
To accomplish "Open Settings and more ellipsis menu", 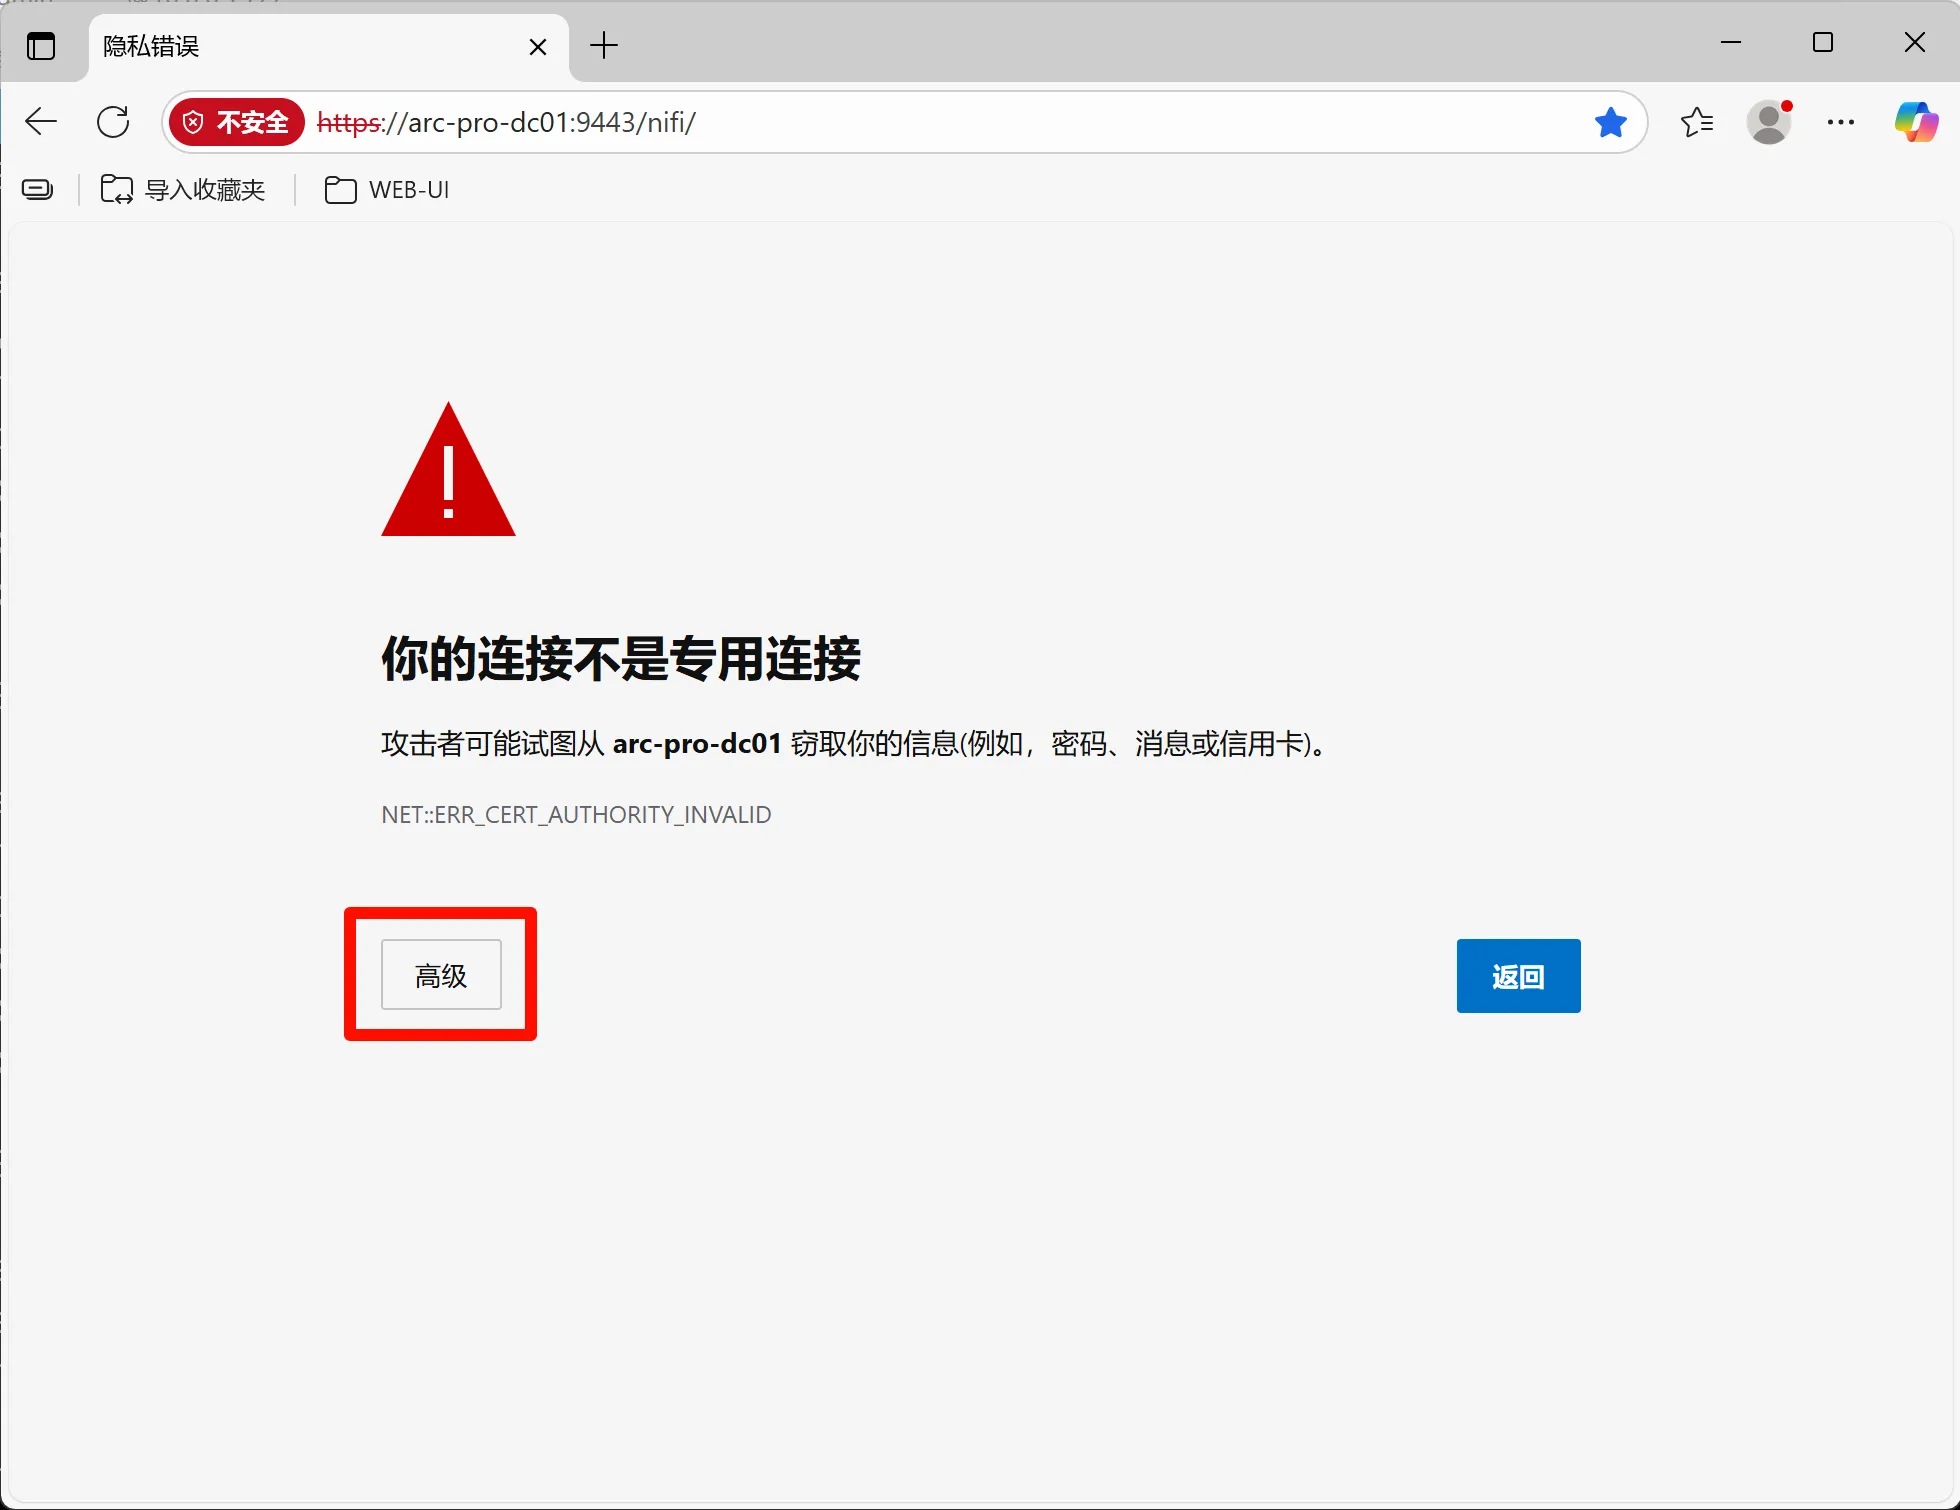I will pyautogui.click(x=1840, y=122).
